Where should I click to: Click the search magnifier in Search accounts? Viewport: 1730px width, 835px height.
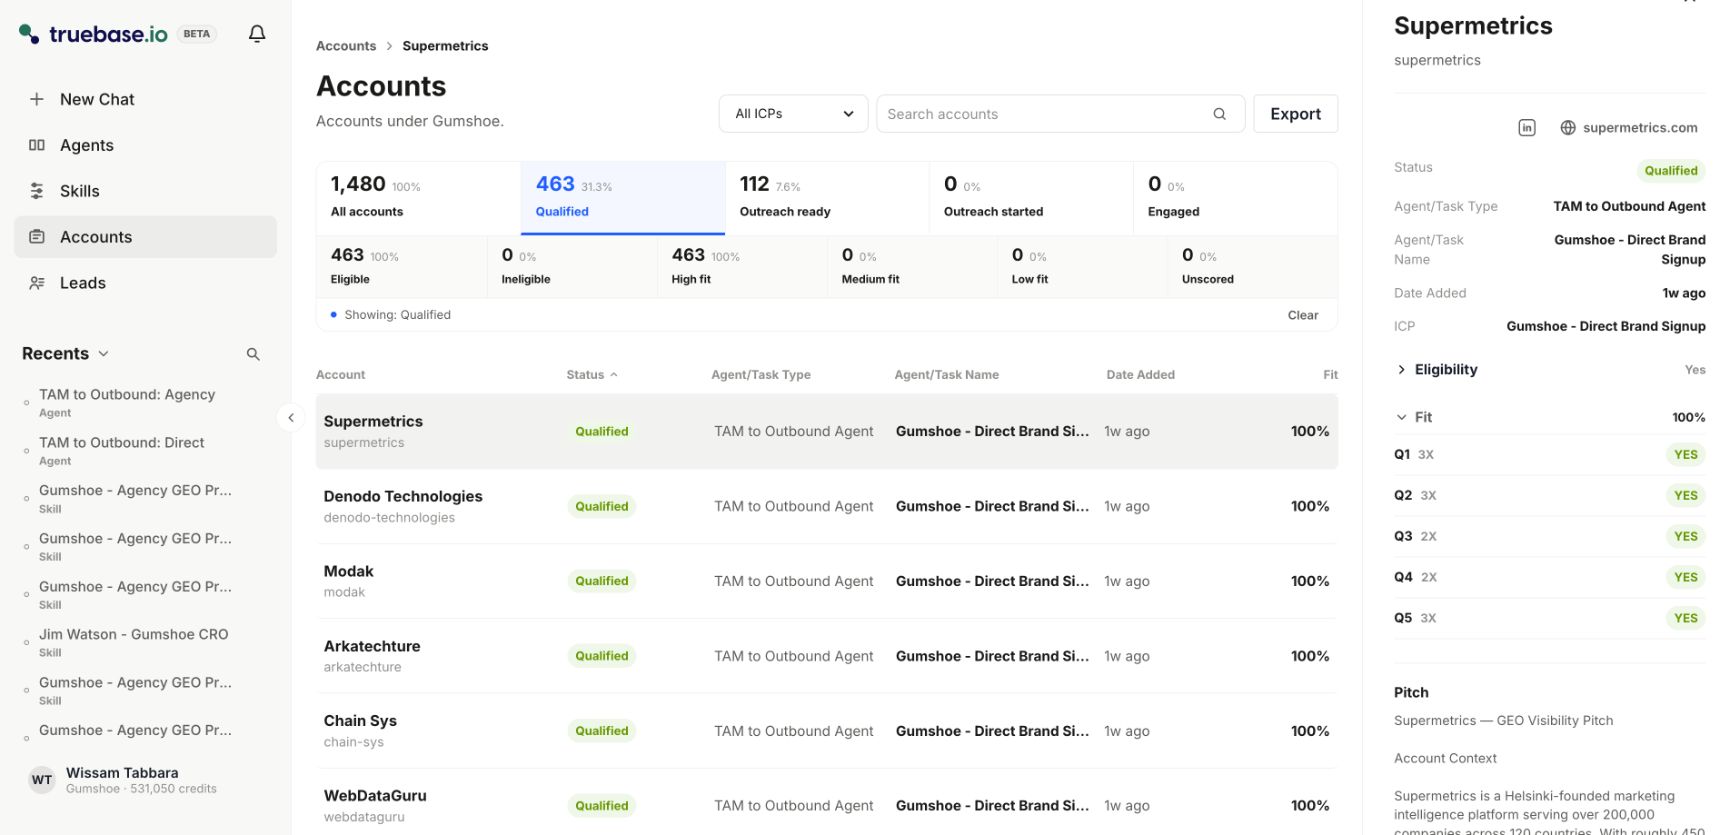pyautogui.click(x=1219, y=114)
